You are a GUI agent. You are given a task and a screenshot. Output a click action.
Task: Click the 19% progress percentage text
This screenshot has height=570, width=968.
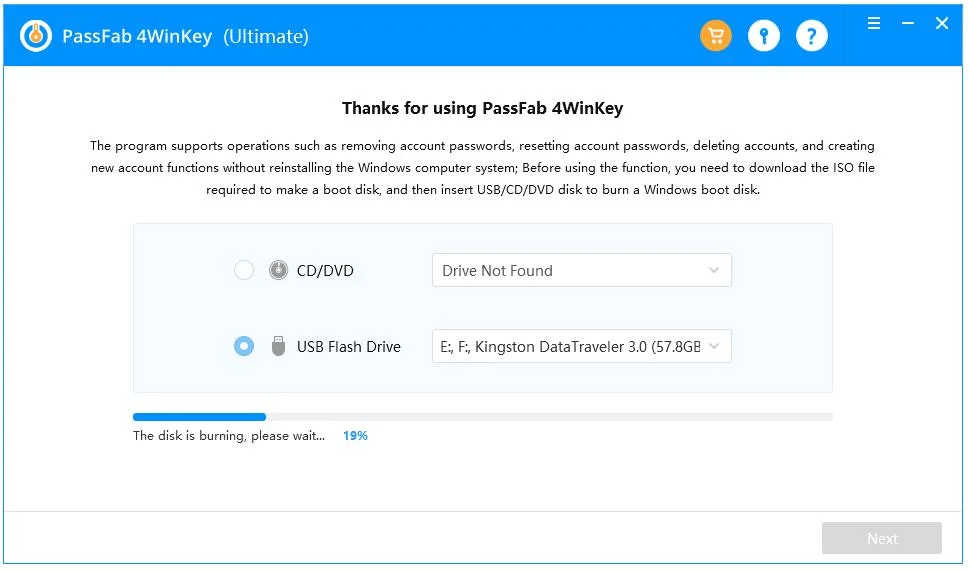click(355, 436)
